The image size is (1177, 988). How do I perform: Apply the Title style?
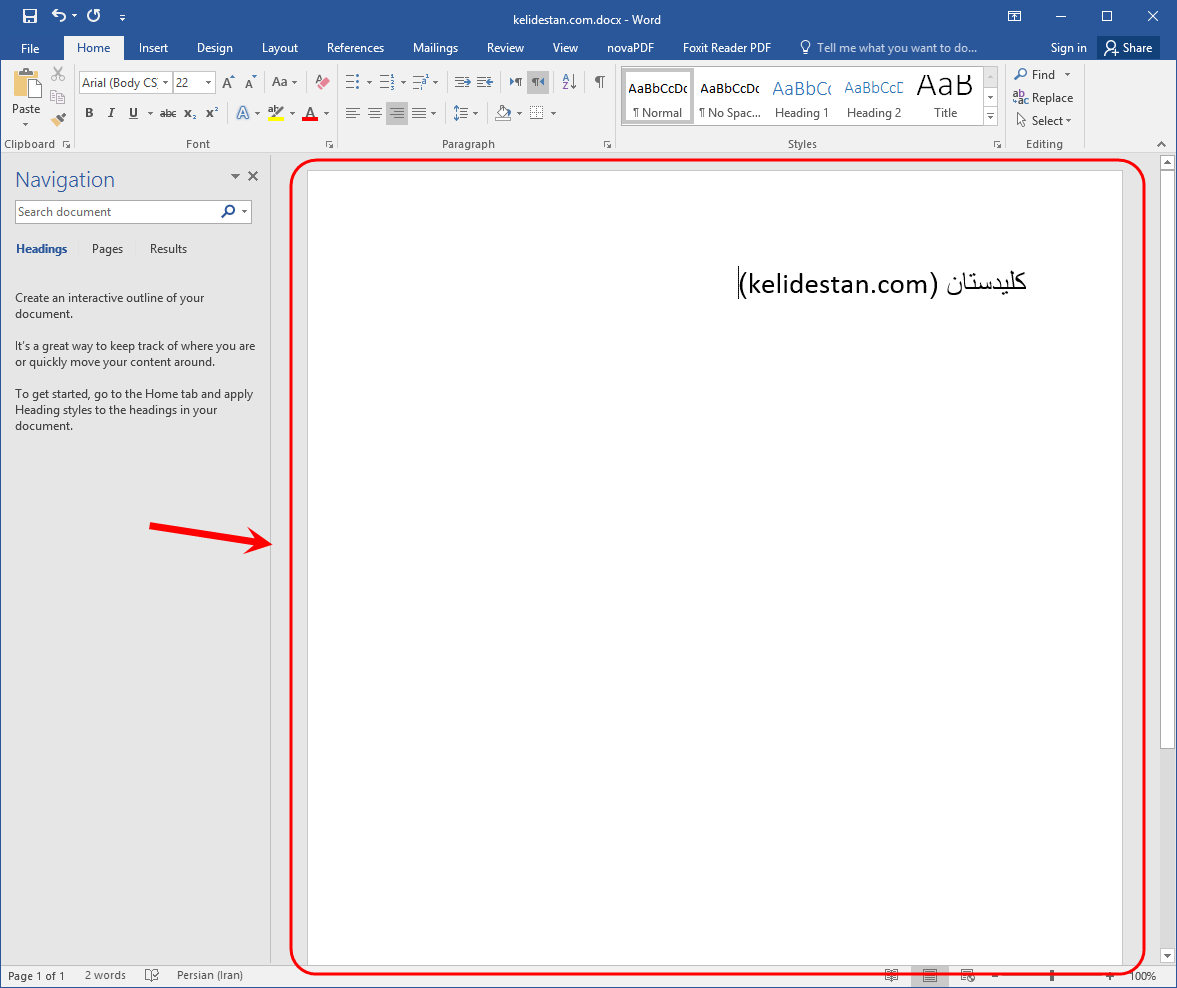click(x=945, y=97)
